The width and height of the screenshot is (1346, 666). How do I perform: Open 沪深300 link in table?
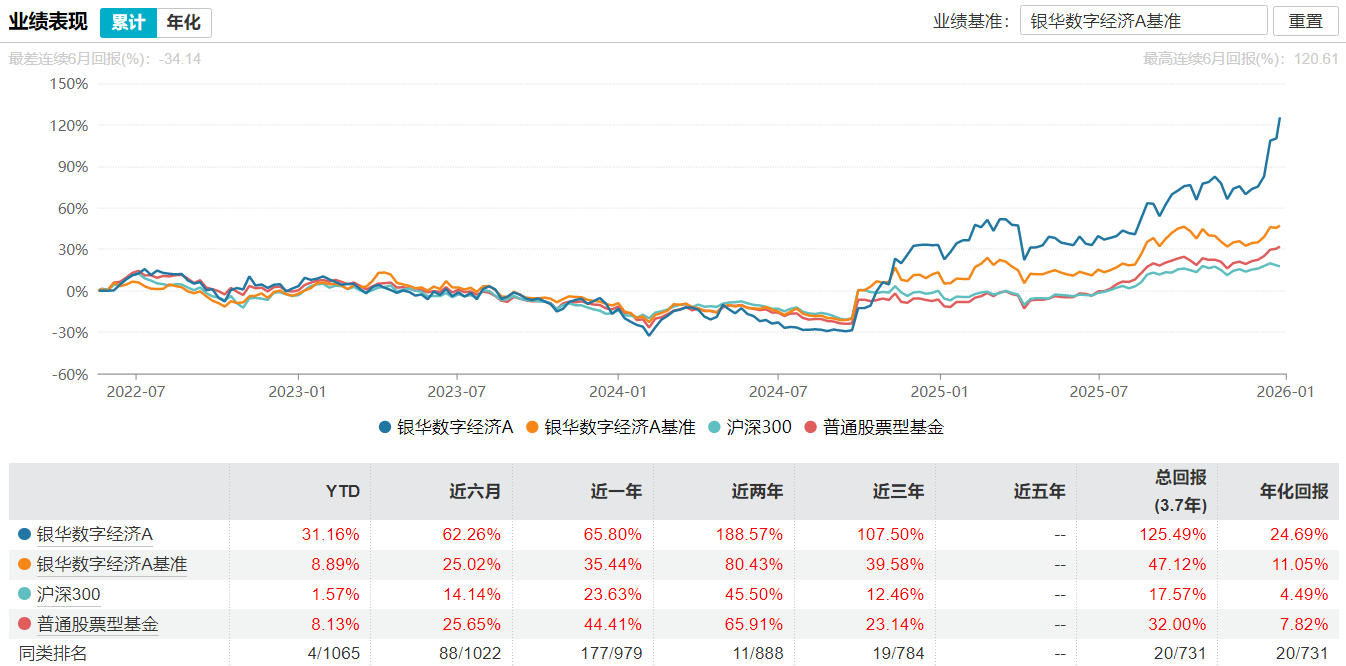pyautogui.click(x=69, y=595)
